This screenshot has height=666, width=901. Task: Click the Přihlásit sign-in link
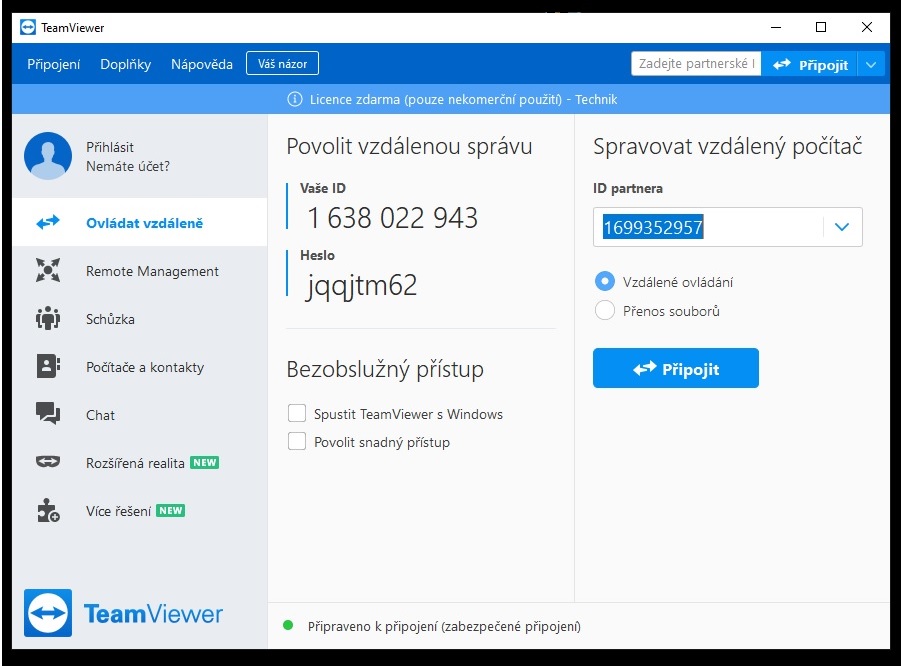[x=110, y=147]
